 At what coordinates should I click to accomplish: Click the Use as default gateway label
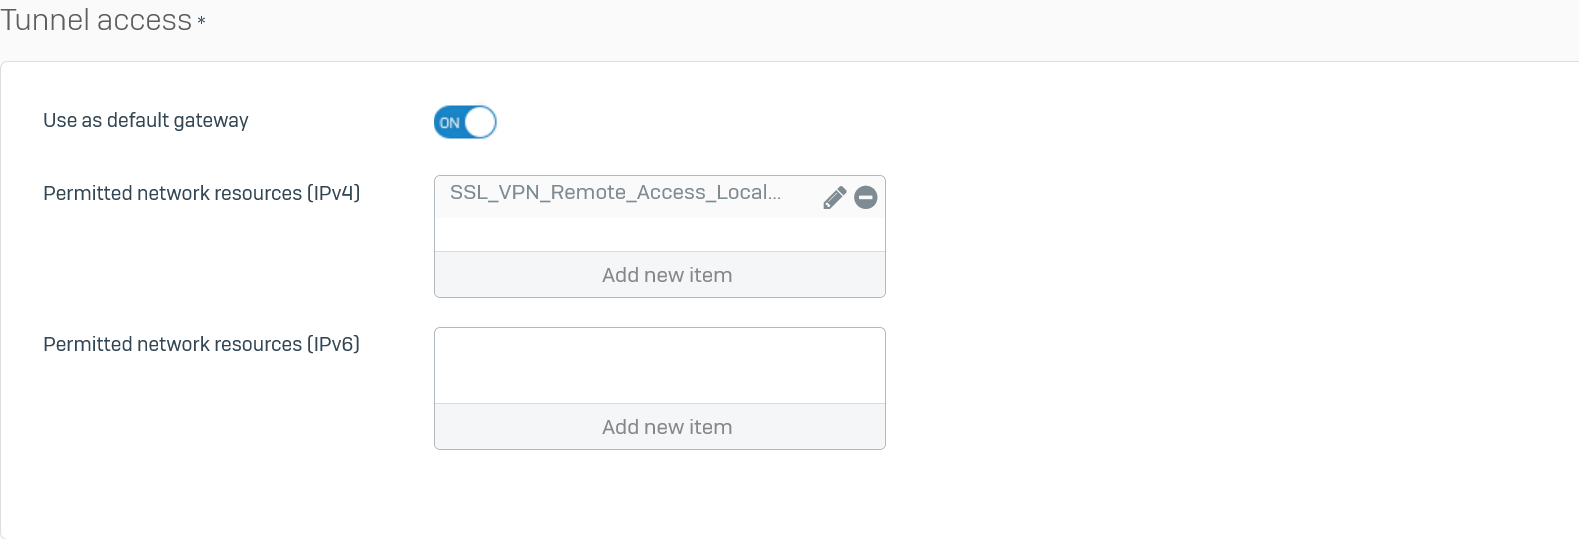click(x=146, y=120)
